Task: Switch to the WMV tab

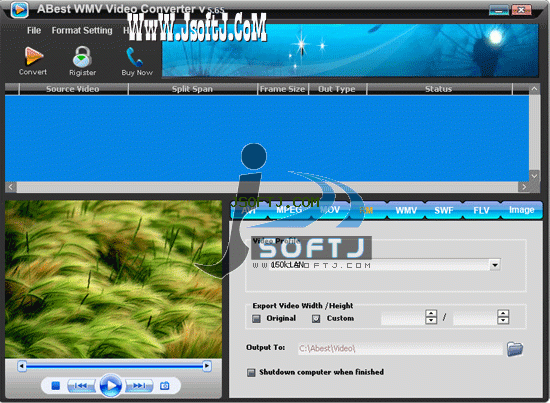Action: pyautogui.click(x=406, y=210)
